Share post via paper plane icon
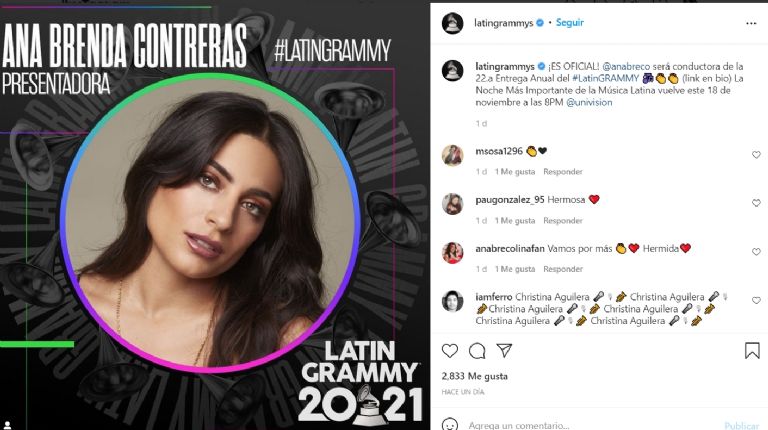Image resolution: width=768 pixels, height=430 pixels. tap(504, 350)
